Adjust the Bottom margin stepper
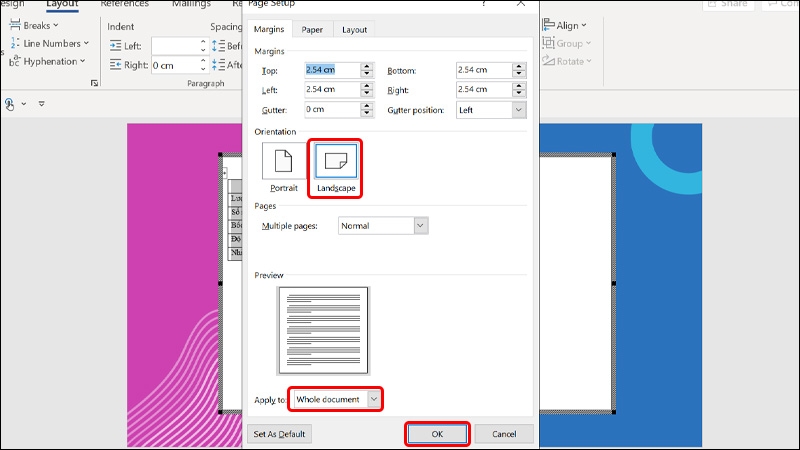Viewport: 800px width, 450px height. point(519,70)
